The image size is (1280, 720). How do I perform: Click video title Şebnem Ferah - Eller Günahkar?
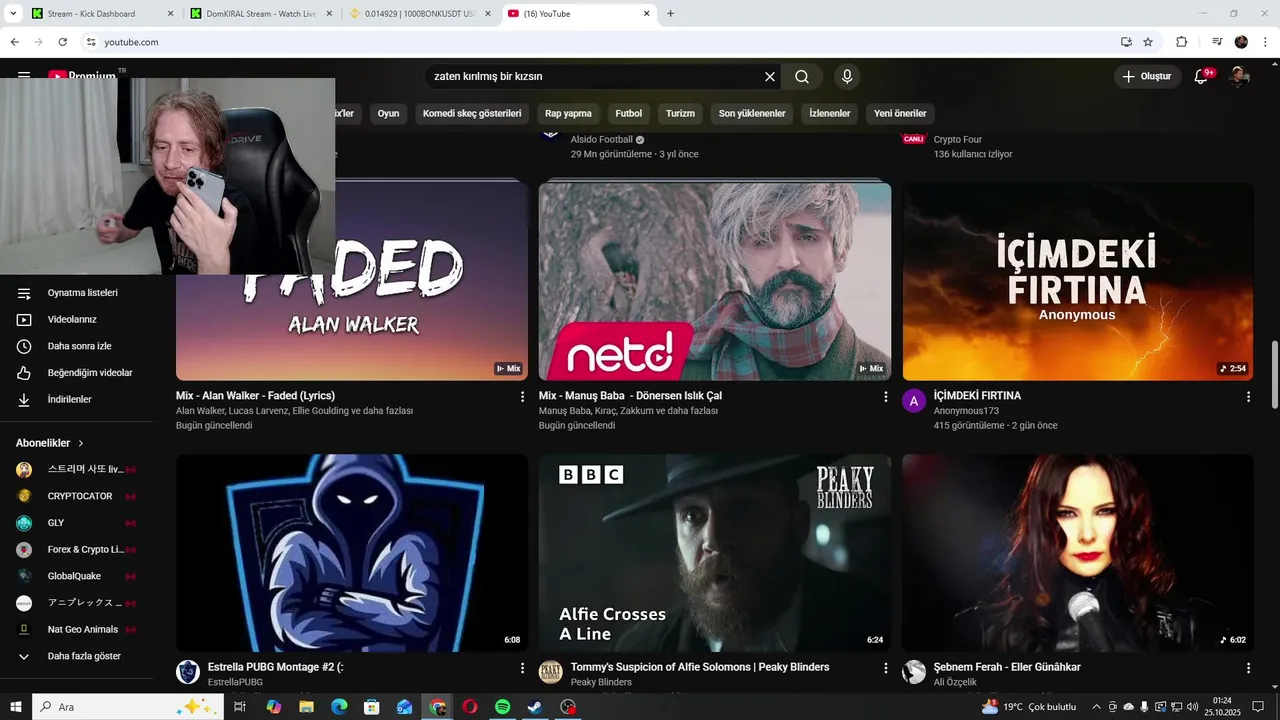click(x=1007, y=667)
